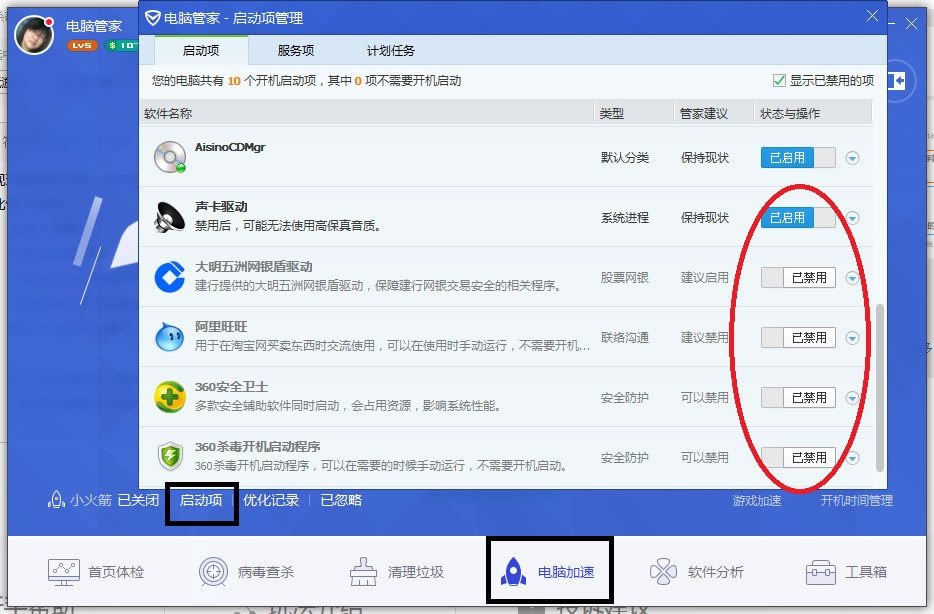Click 股票网银 type cell
The height and width of the screenshot is (614, 934).
click(625, 278)
